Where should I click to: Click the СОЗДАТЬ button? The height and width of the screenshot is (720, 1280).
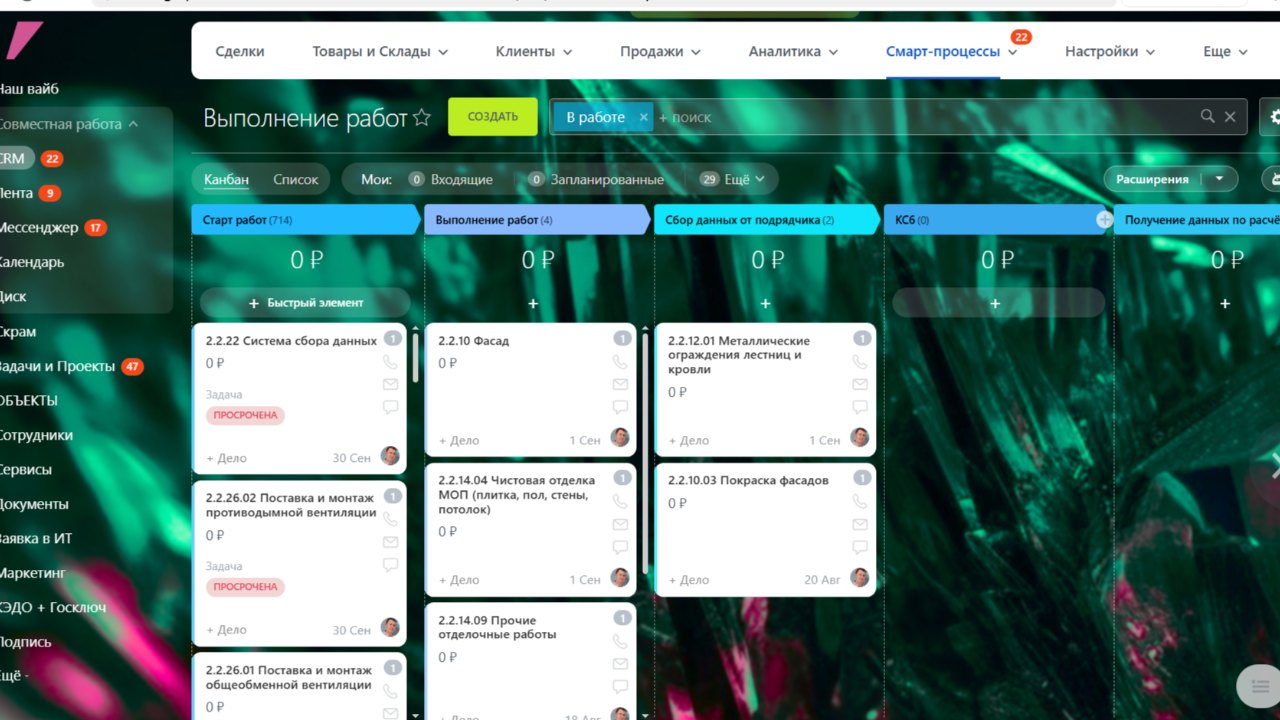[x=493, y=116]
